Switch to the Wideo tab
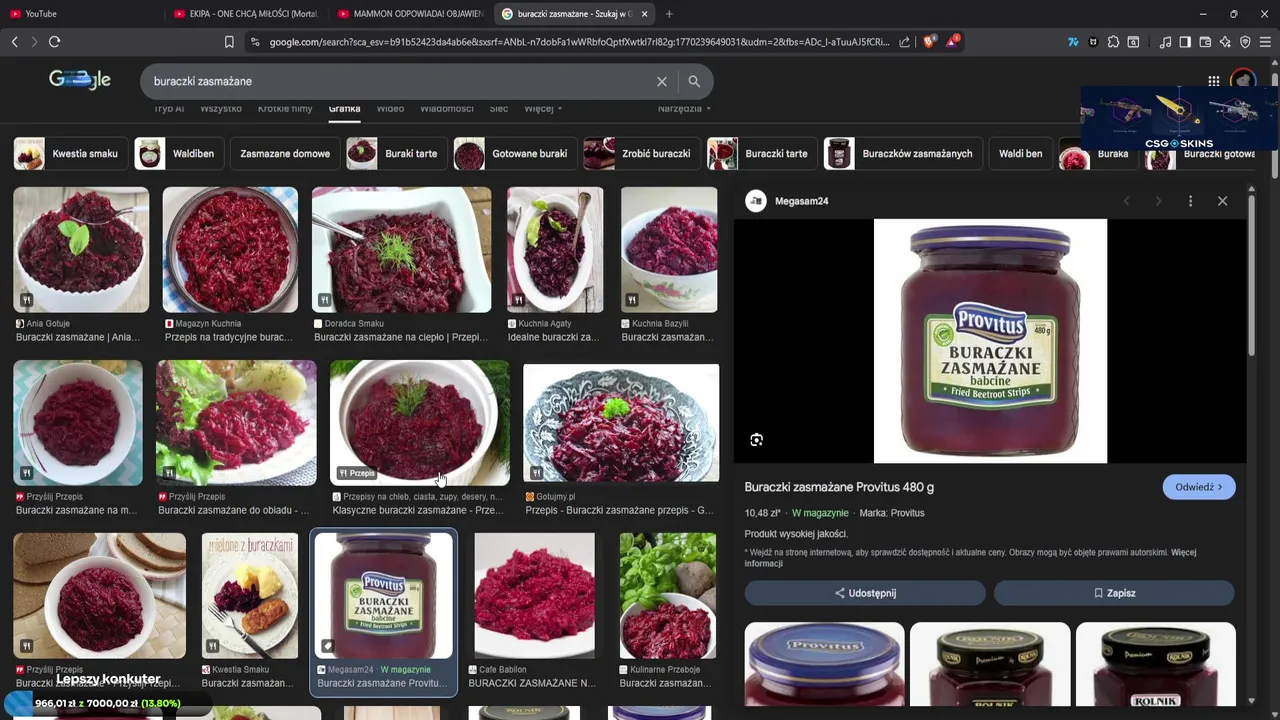This screenshot has width=1280, height=720. click(x=390, y=108)
